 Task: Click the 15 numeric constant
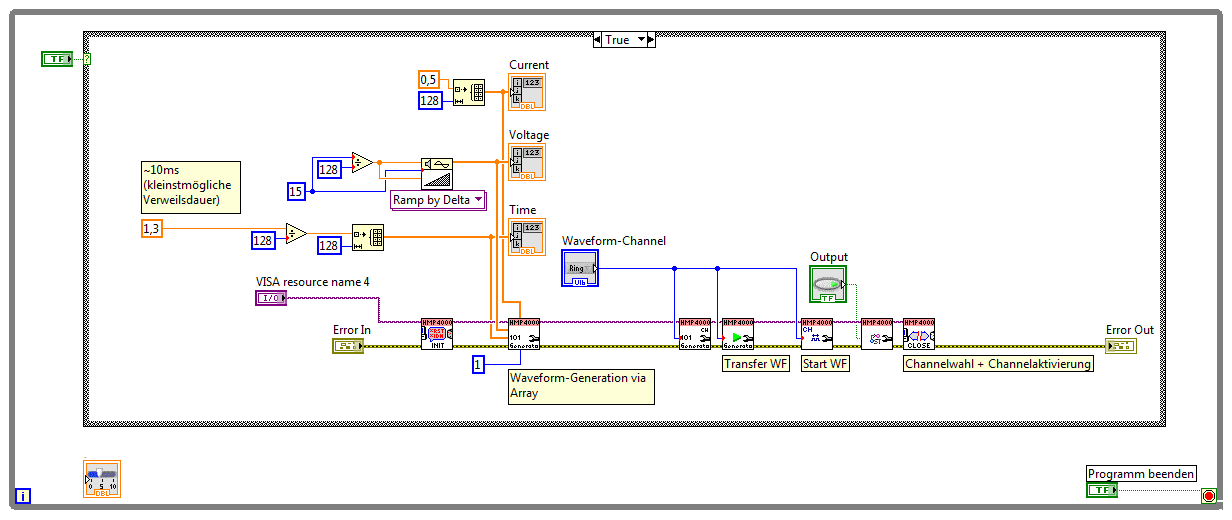(296, 191)
